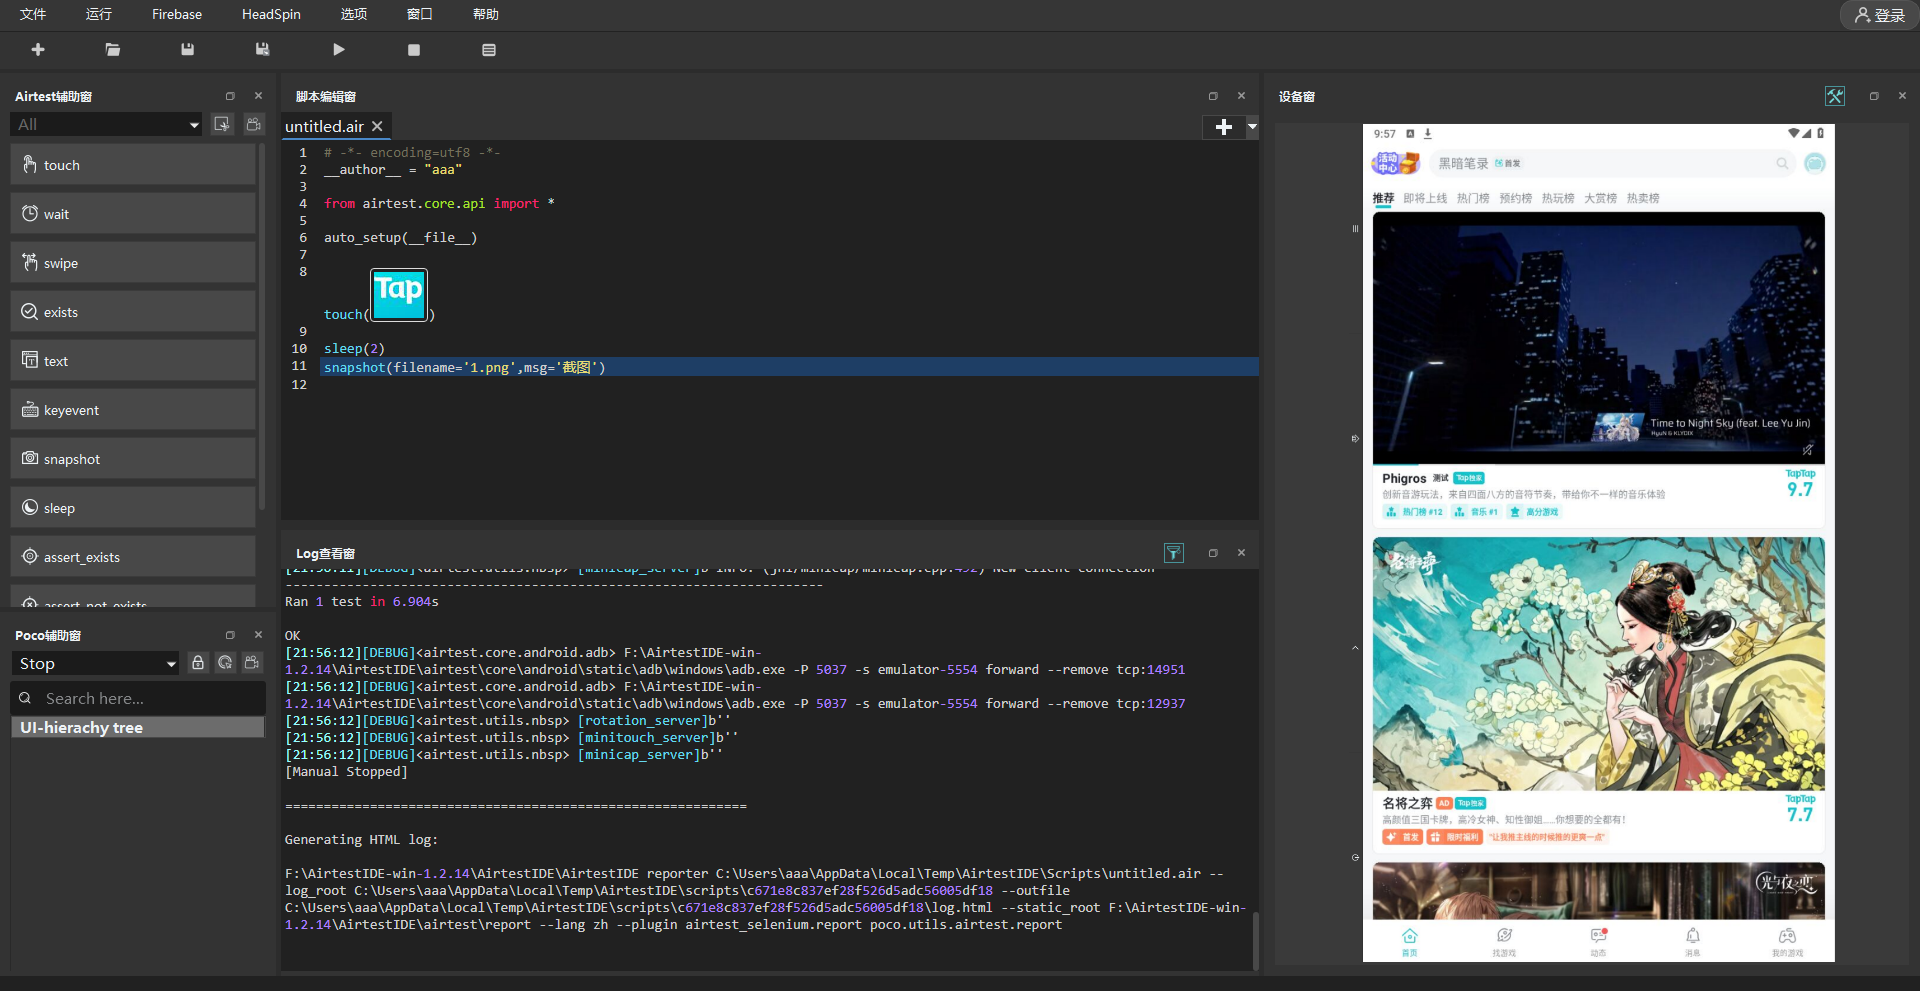Toggle the Poco UI tree lock icon
Image resolution: width=1920 pixels, height=991 pixels.
(198, 663)
